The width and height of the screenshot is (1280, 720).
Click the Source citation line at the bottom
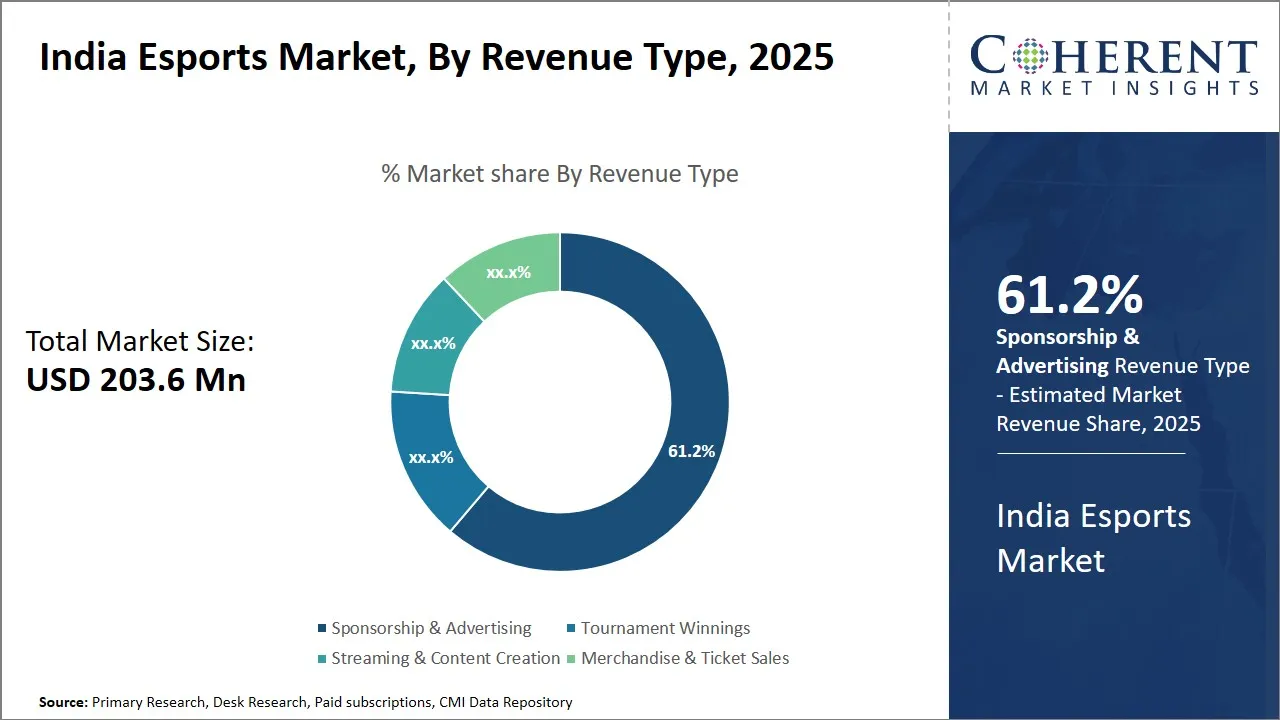click(x=306, y=703)
